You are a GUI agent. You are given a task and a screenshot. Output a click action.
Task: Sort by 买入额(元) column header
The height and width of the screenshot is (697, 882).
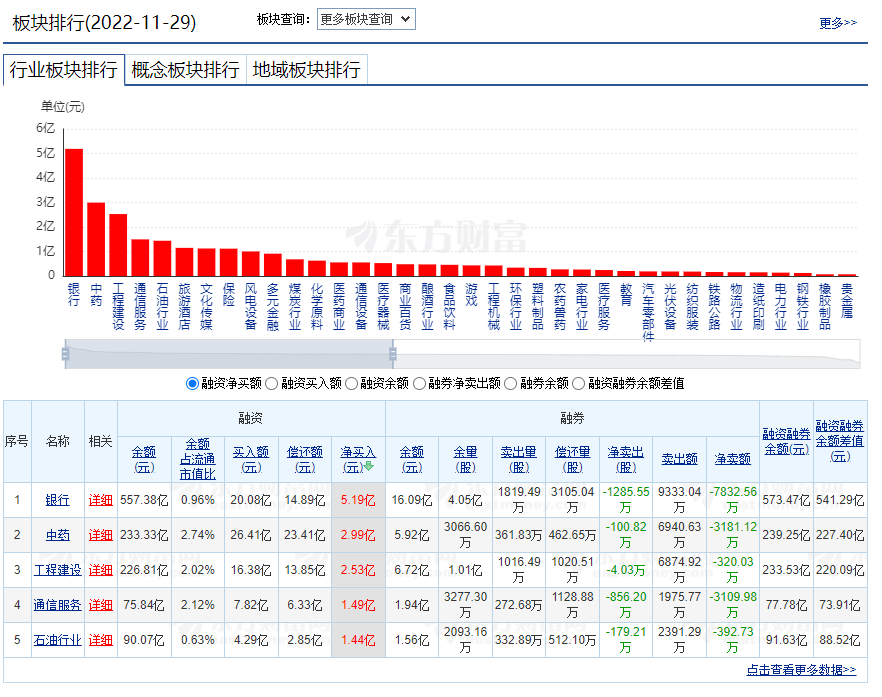(251, 459)
